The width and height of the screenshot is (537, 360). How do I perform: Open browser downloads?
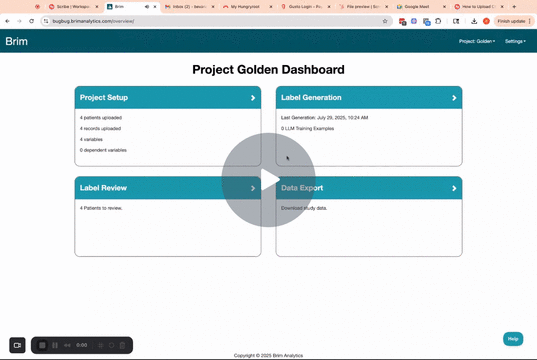pos(474,21)
